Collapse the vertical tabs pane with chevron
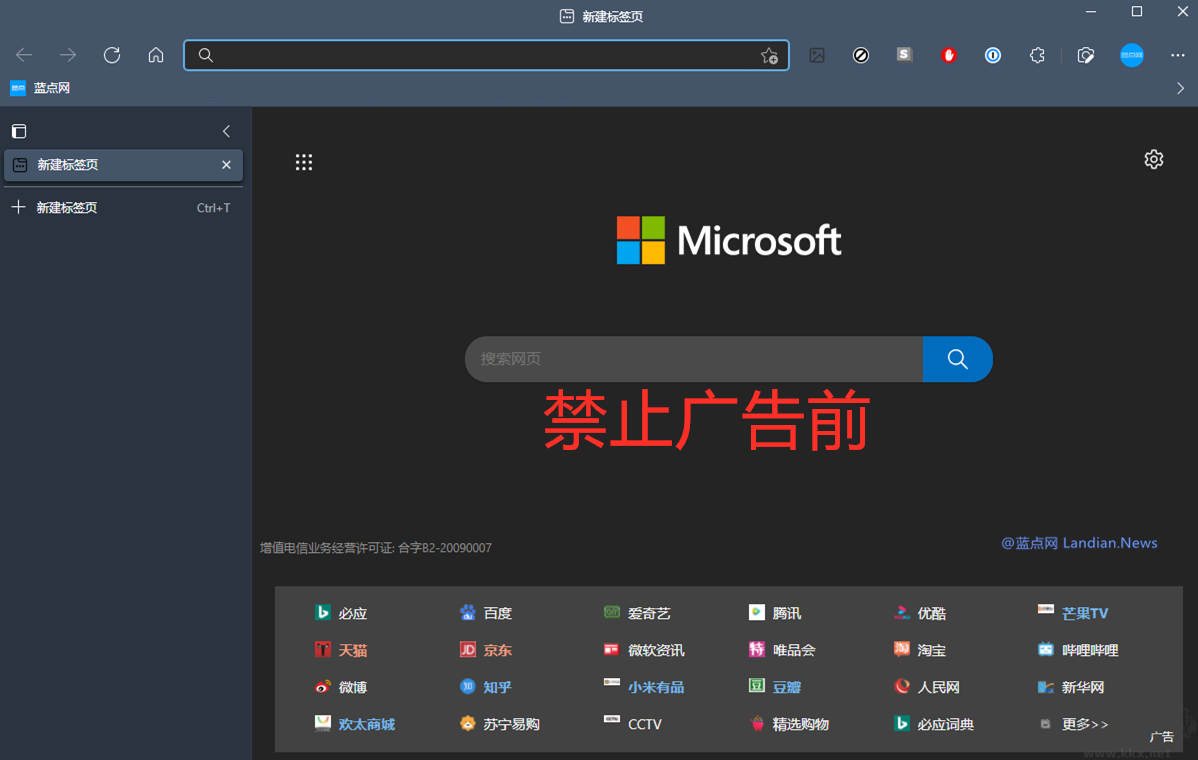Image resolution: width=1198 pixels, height=760 pixels. point(226,131)
